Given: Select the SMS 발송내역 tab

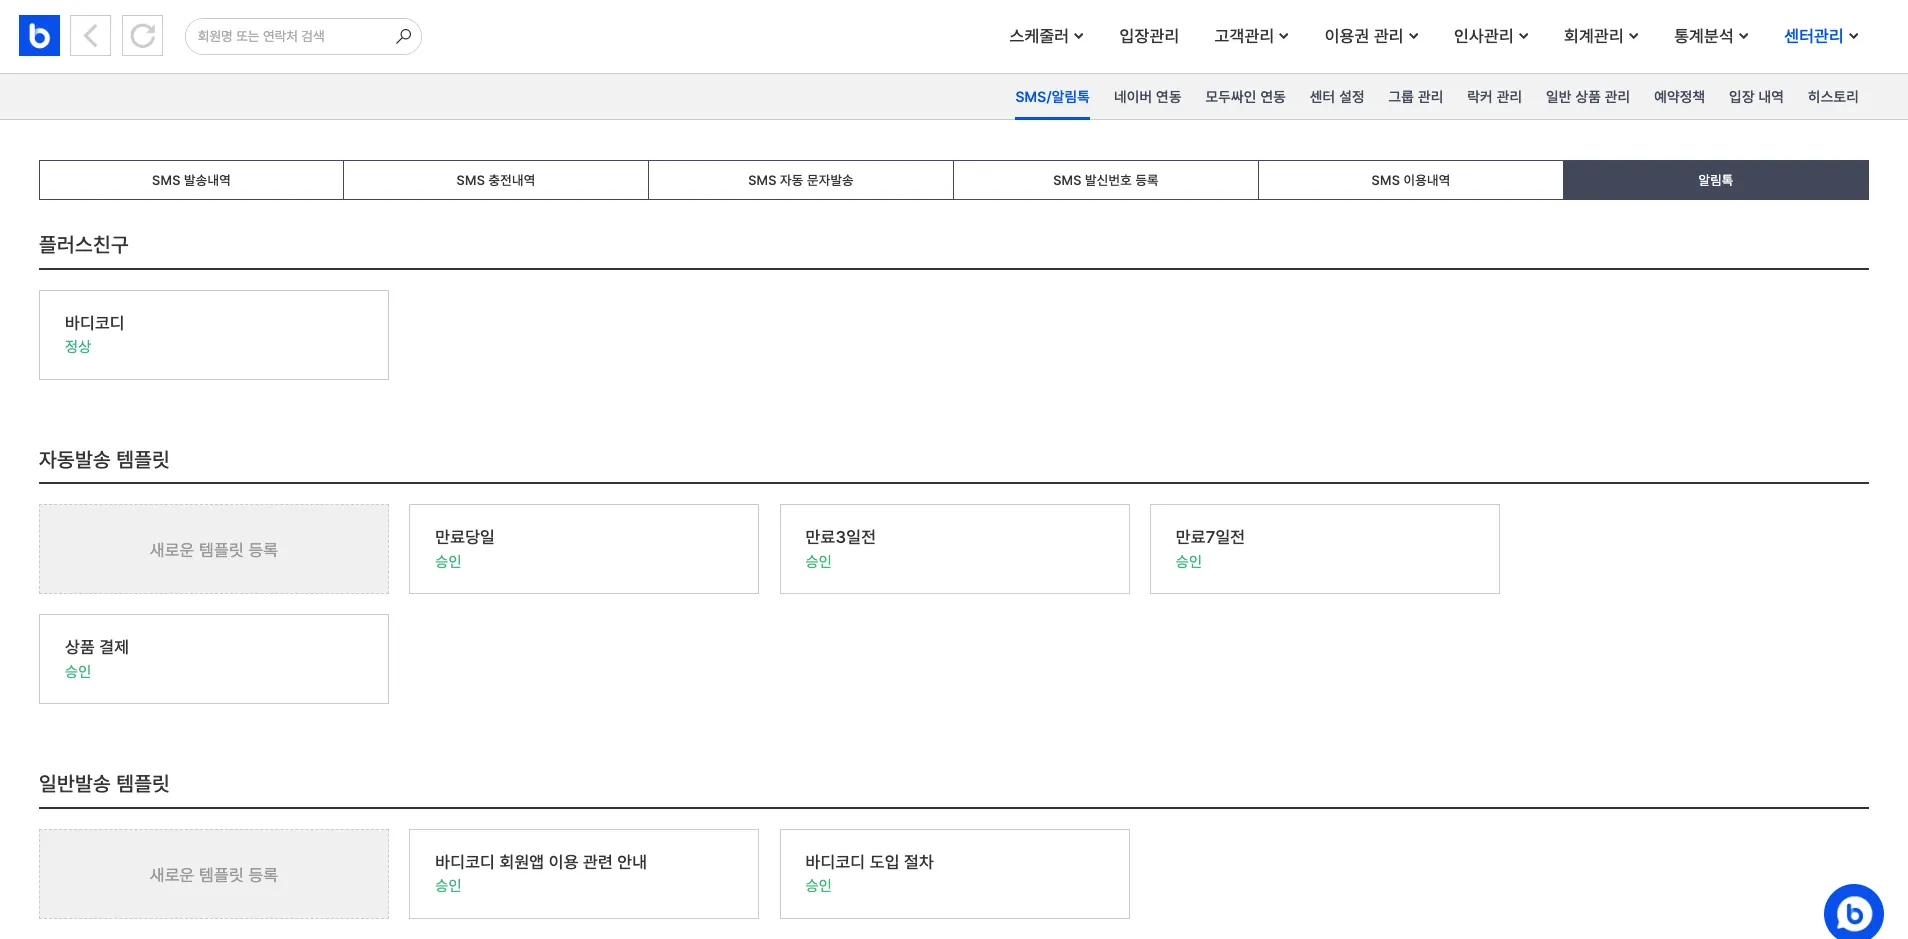Looking at the screenshot, I should [x=191, y=180].
